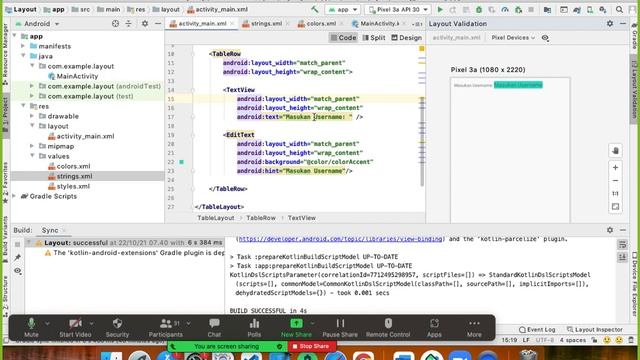
Task: Zoom in the layout preview
Action: click(616, 167)
